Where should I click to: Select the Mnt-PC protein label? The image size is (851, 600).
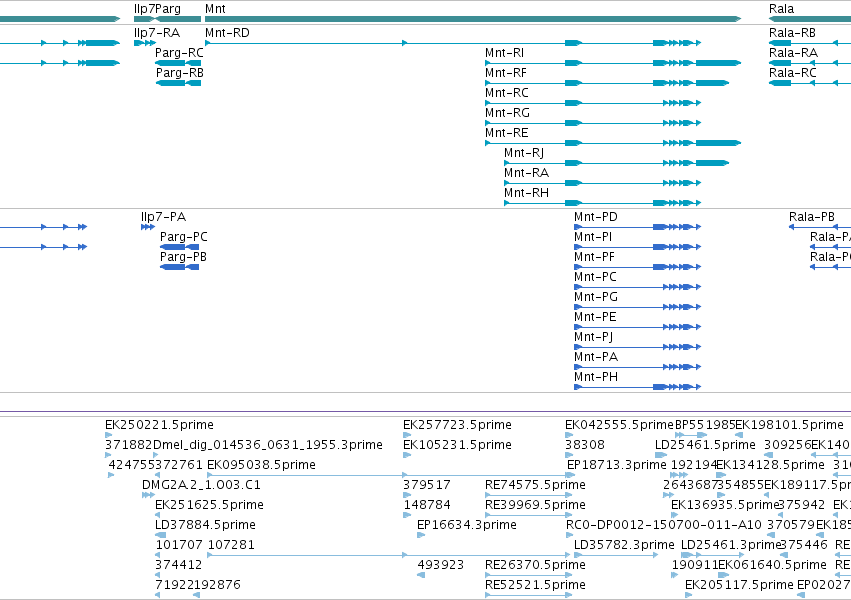click(595, 277)
